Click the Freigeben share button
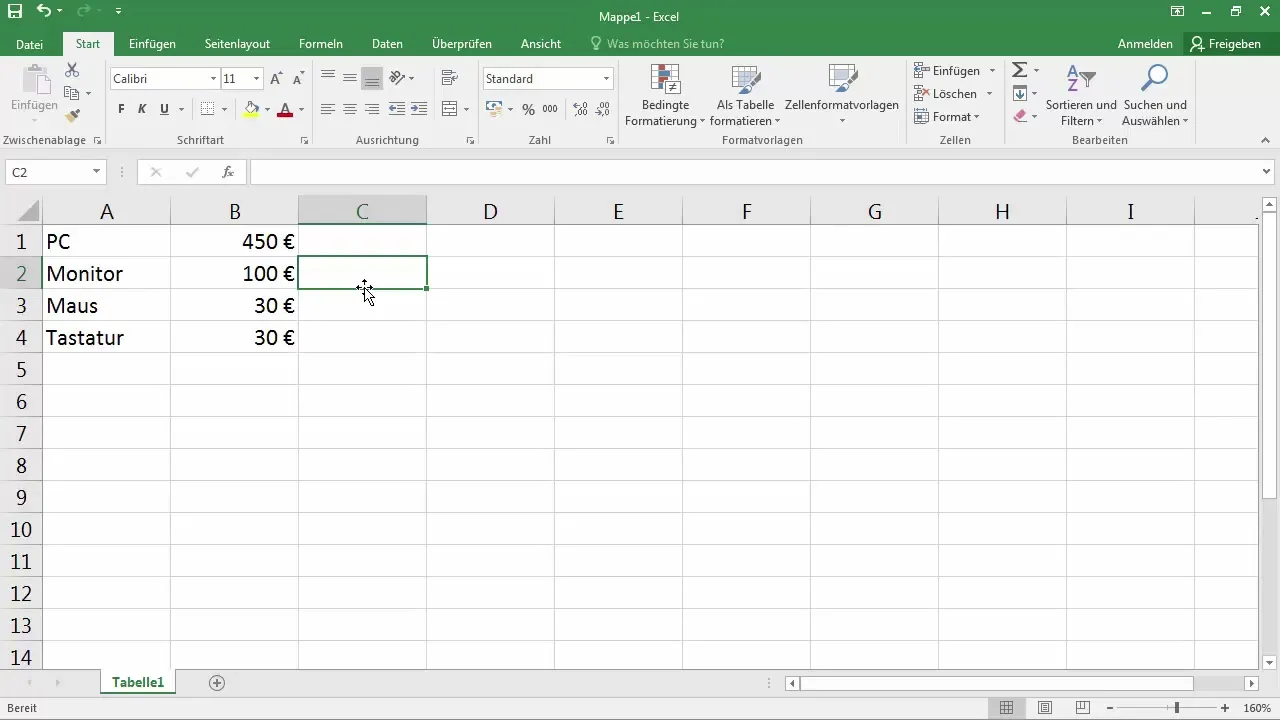 coord(1225,44)
